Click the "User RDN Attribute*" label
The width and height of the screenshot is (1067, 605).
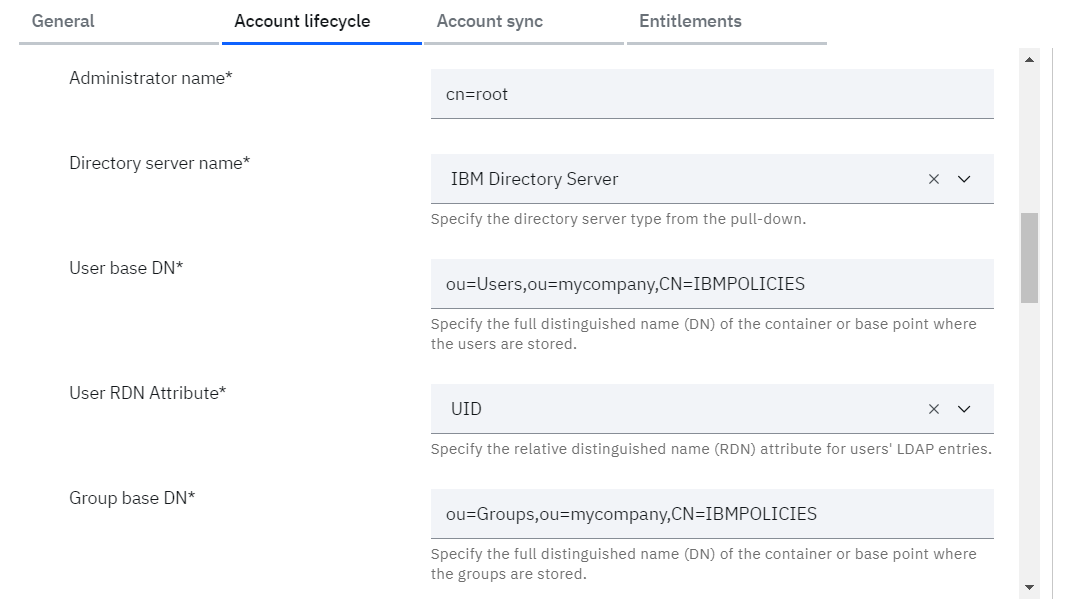tap(148, 393)
